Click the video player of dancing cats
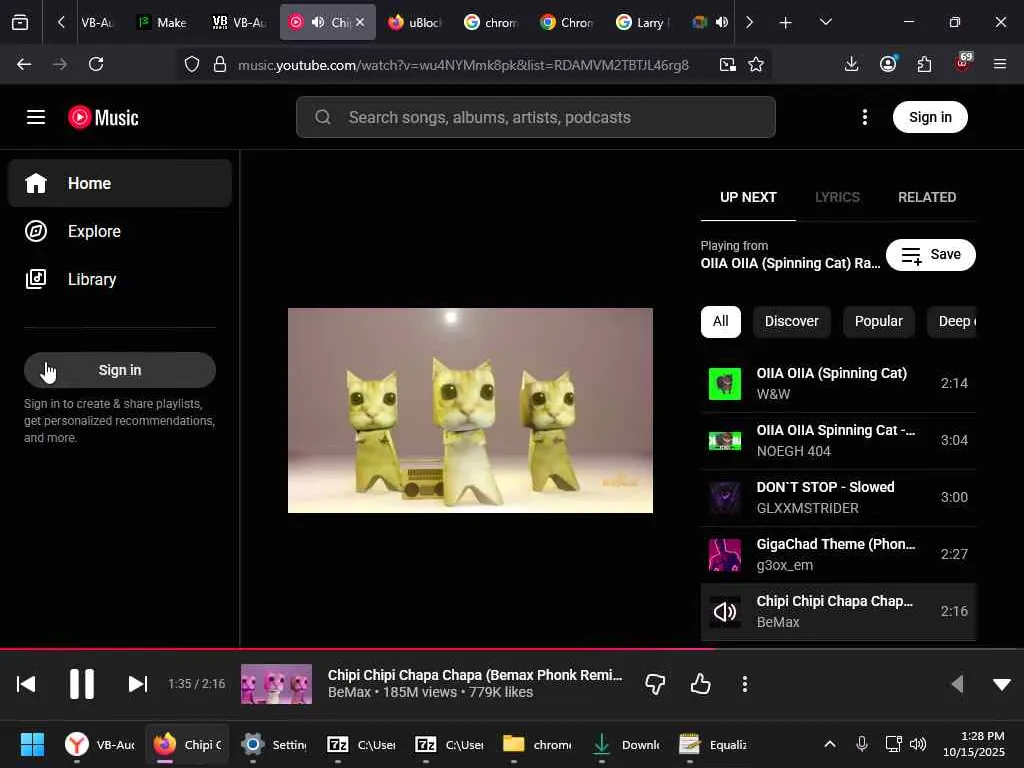 pos(470,410)
